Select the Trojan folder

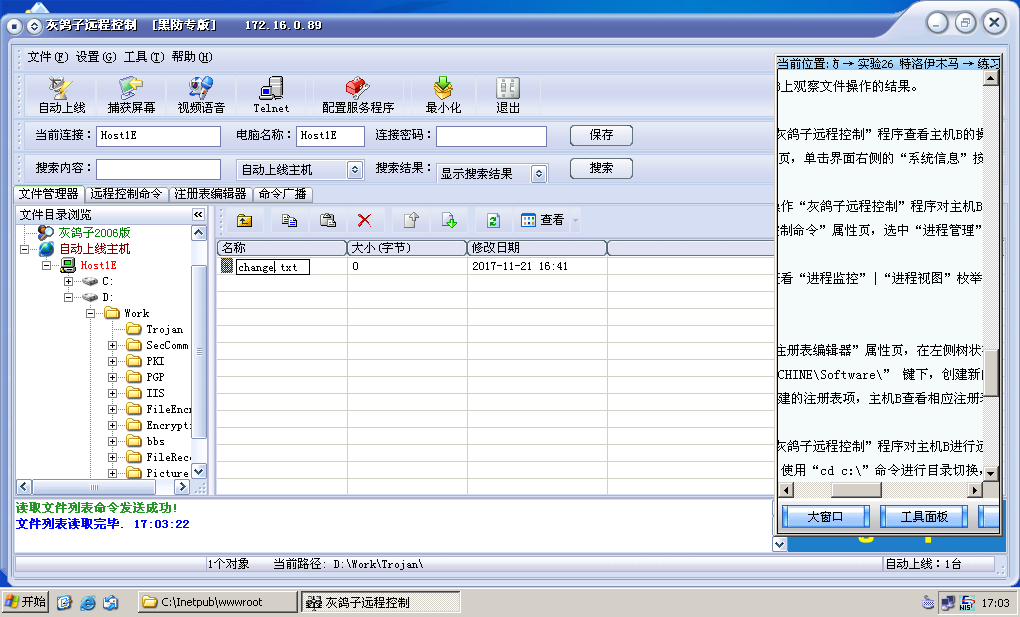point(165,329)
